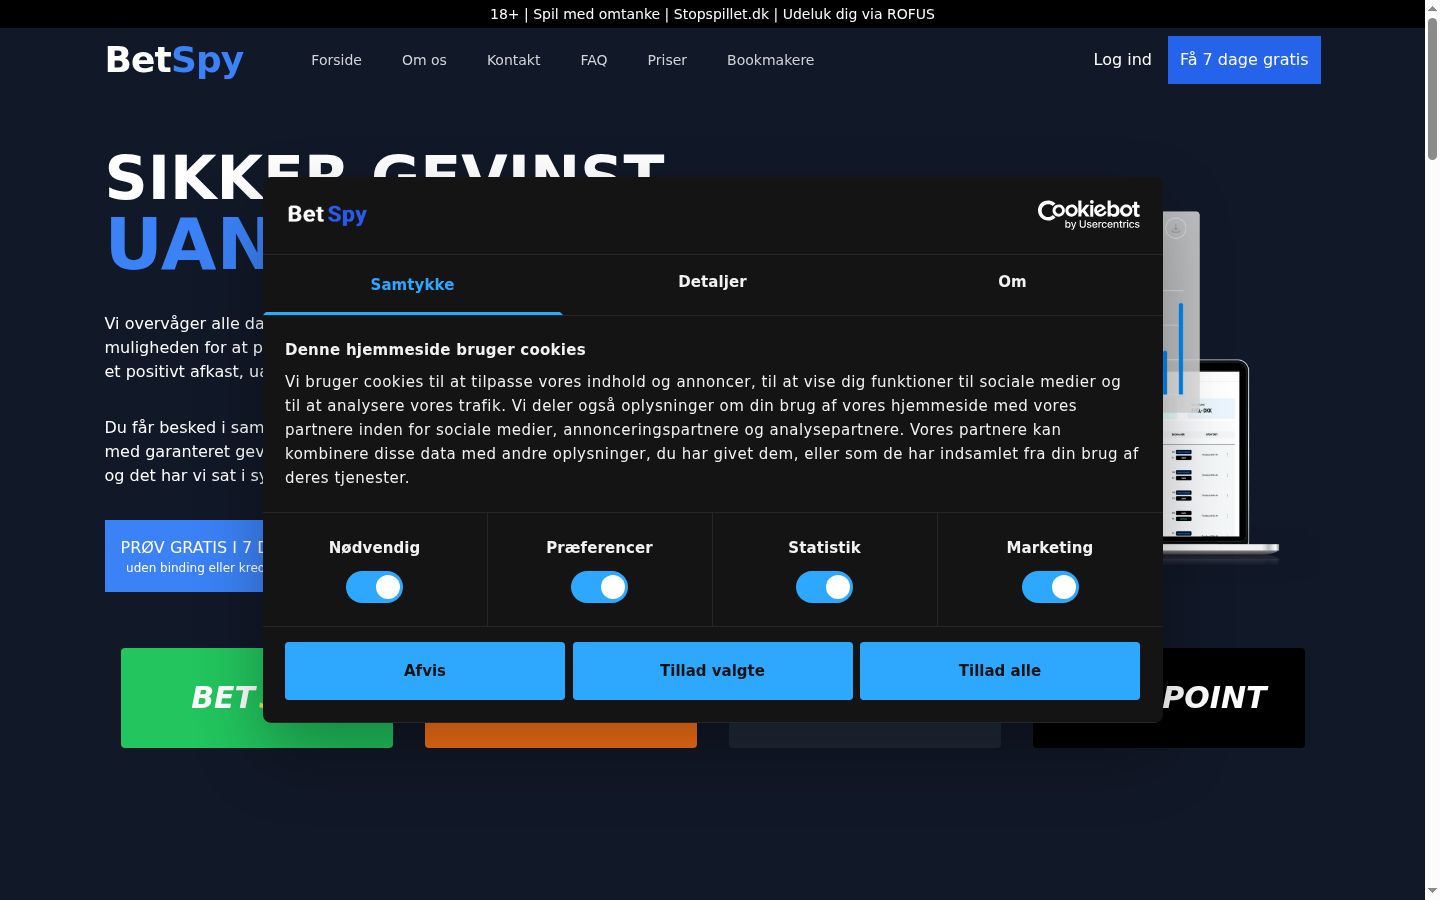
Task: Toggle the Nødvendig cookie switch
Action: click(x=374, y=587)
